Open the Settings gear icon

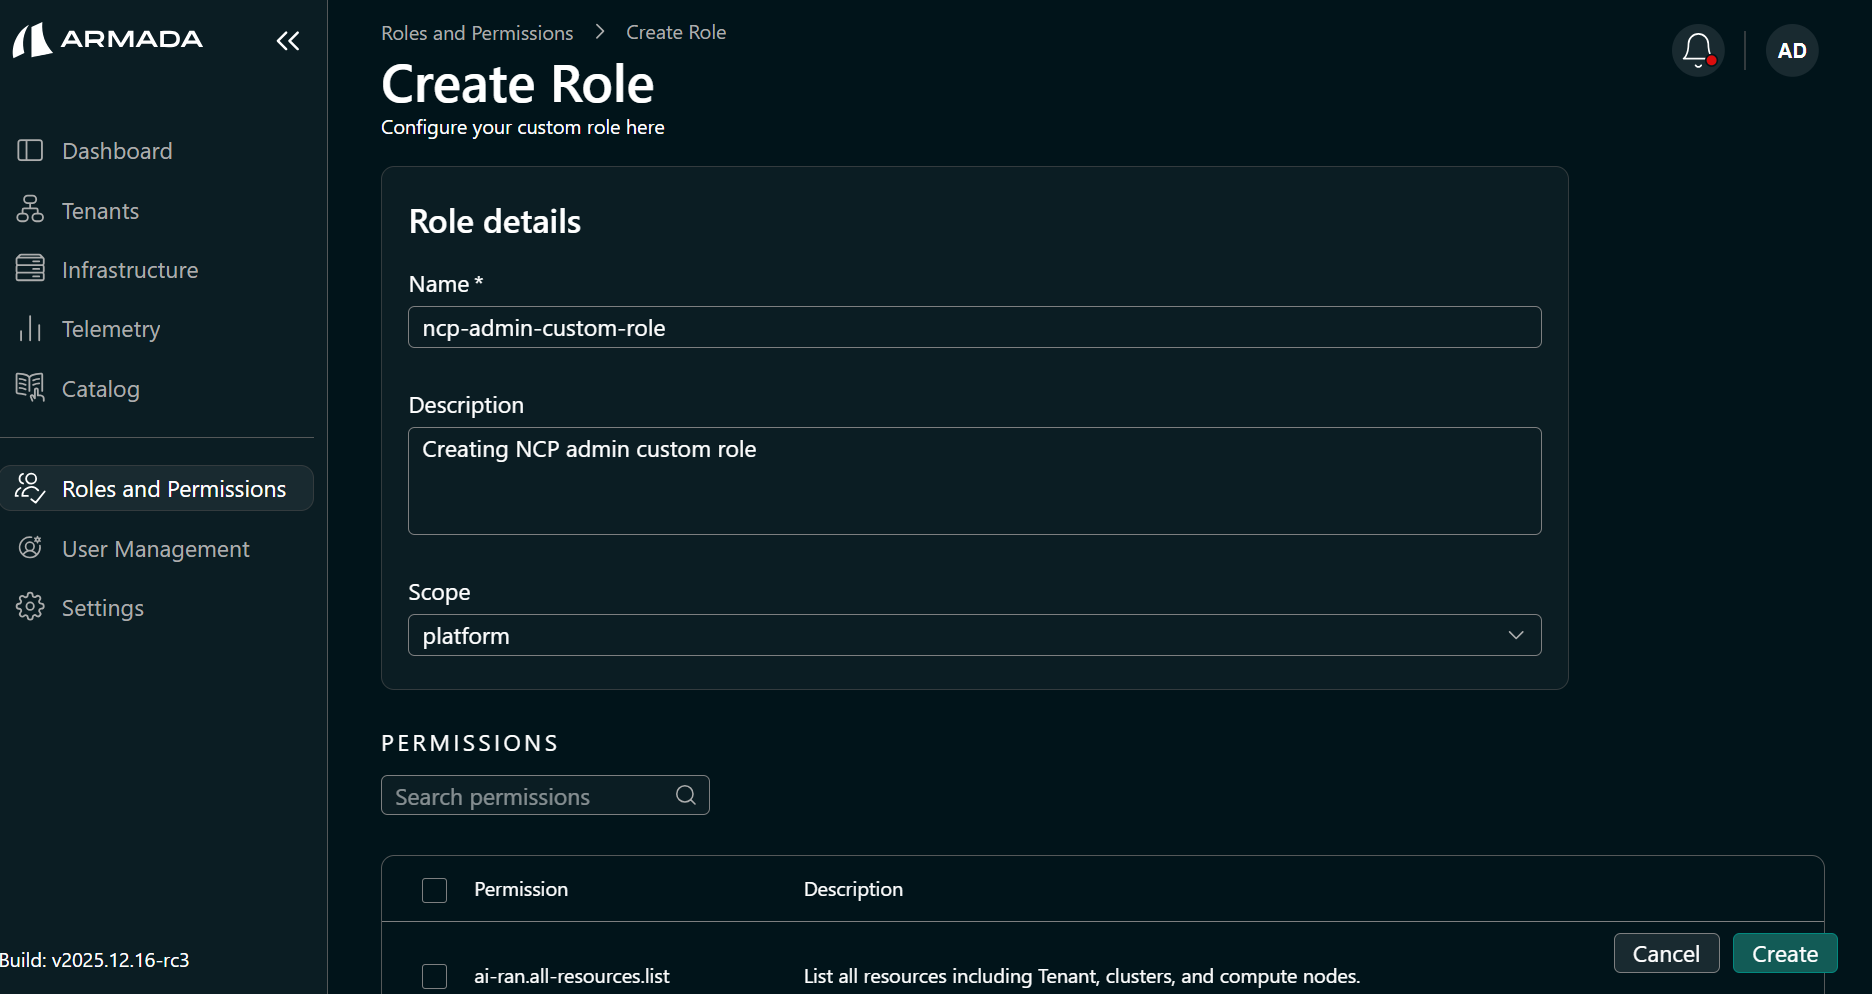pos(31,607)
